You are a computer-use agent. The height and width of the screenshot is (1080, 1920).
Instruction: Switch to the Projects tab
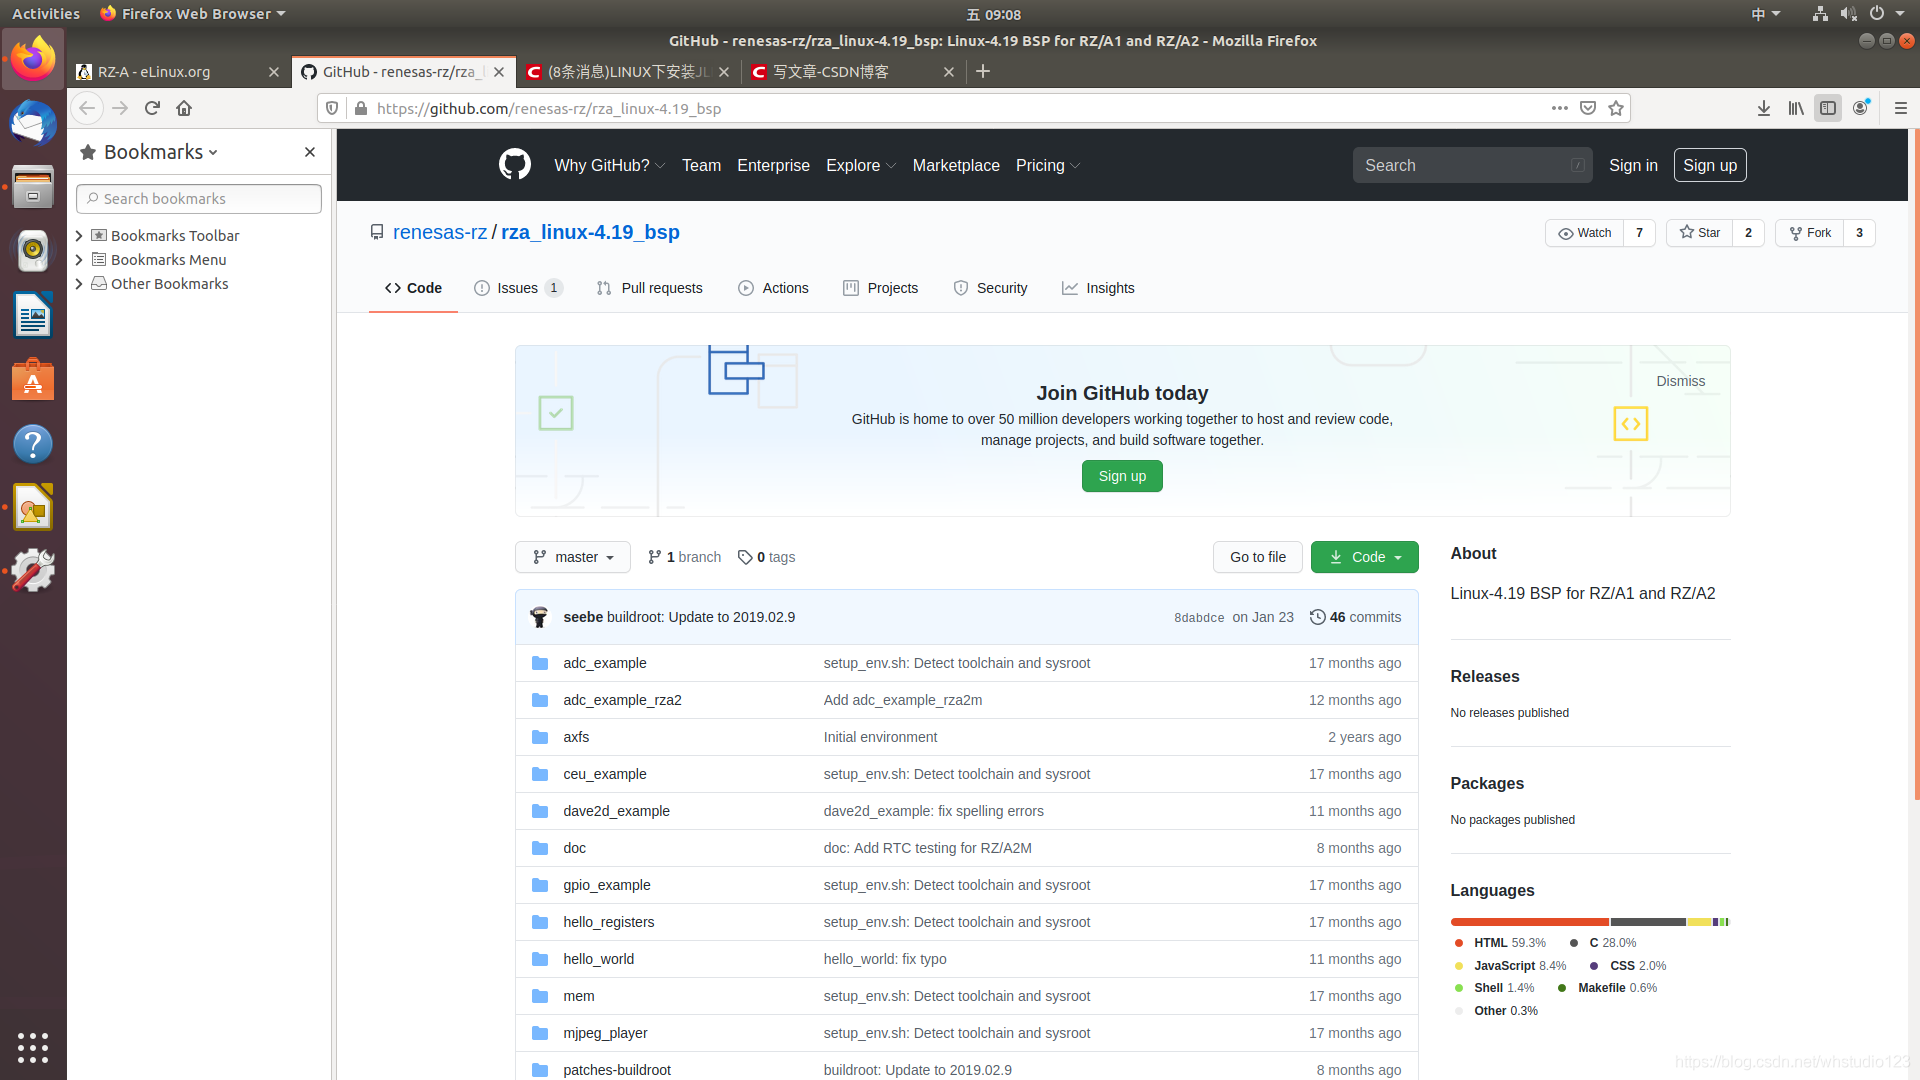880,288
